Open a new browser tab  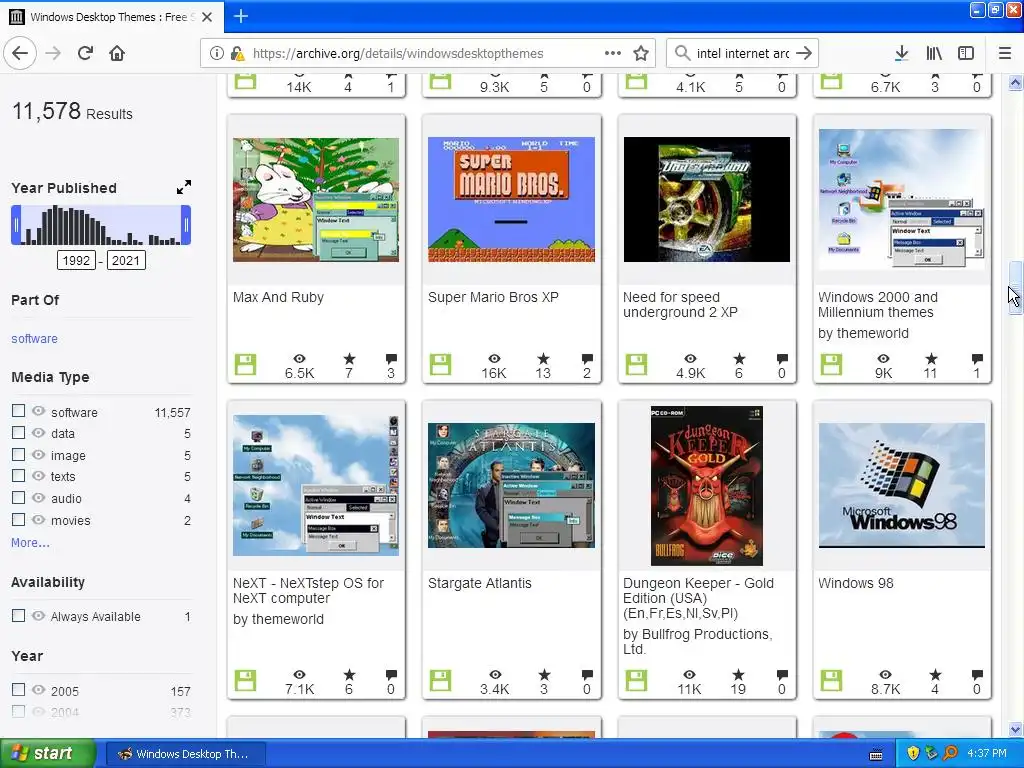pyautogui.click(x=241, y=16)
